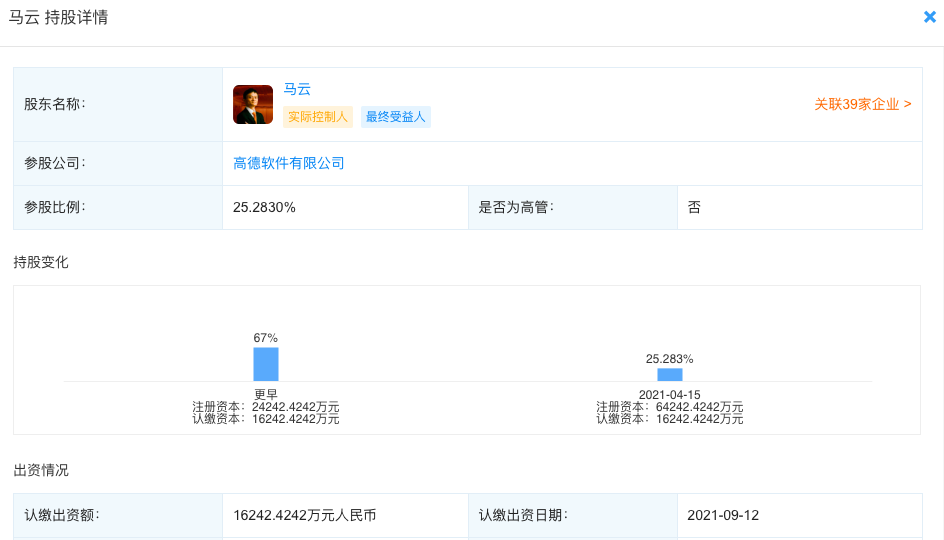
Task: Select 认缴资本 under the 更早 bar
Action: 266,419
